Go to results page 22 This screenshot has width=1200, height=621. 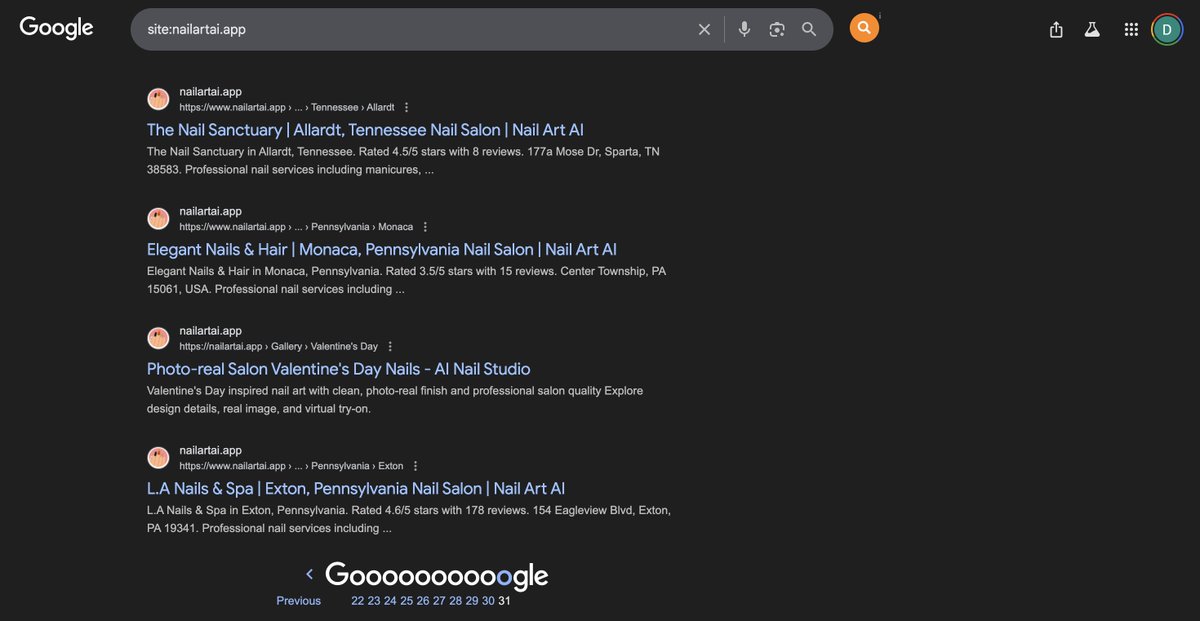pos(358,601)
